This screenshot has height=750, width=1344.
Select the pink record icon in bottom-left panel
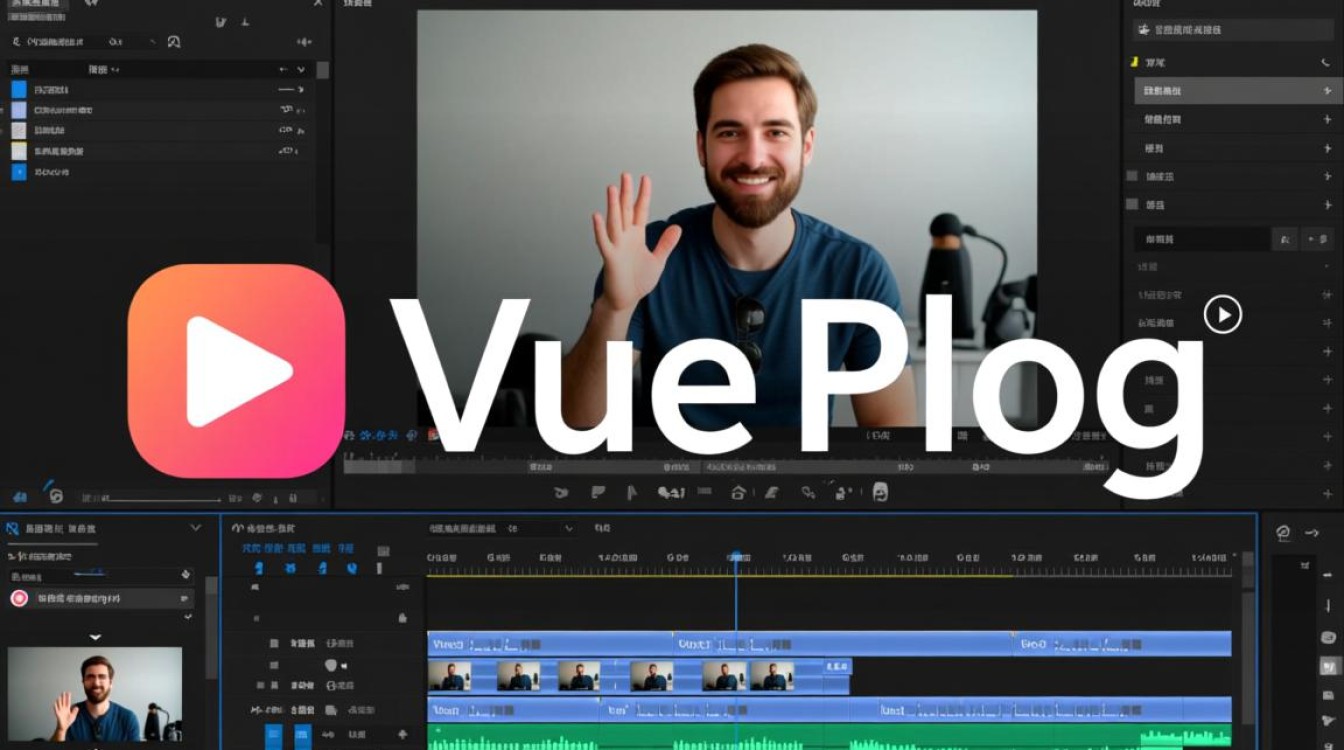coord(19,598)
